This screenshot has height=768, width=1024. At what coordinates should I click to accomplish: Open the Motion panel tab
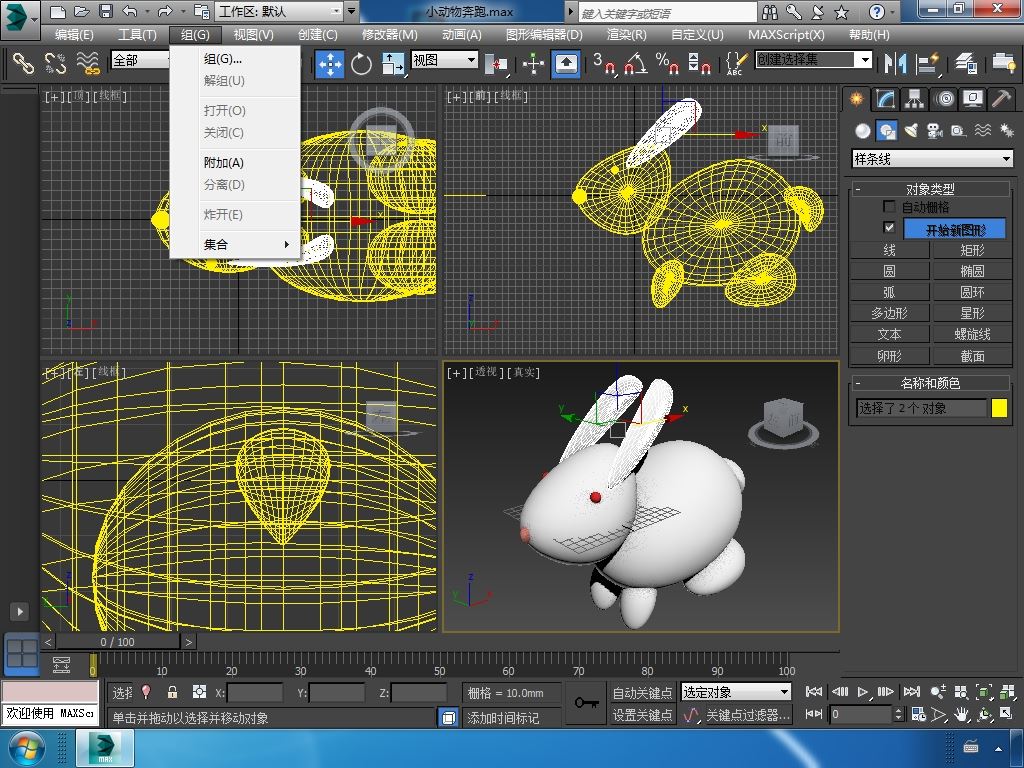[x=944, y=99]
